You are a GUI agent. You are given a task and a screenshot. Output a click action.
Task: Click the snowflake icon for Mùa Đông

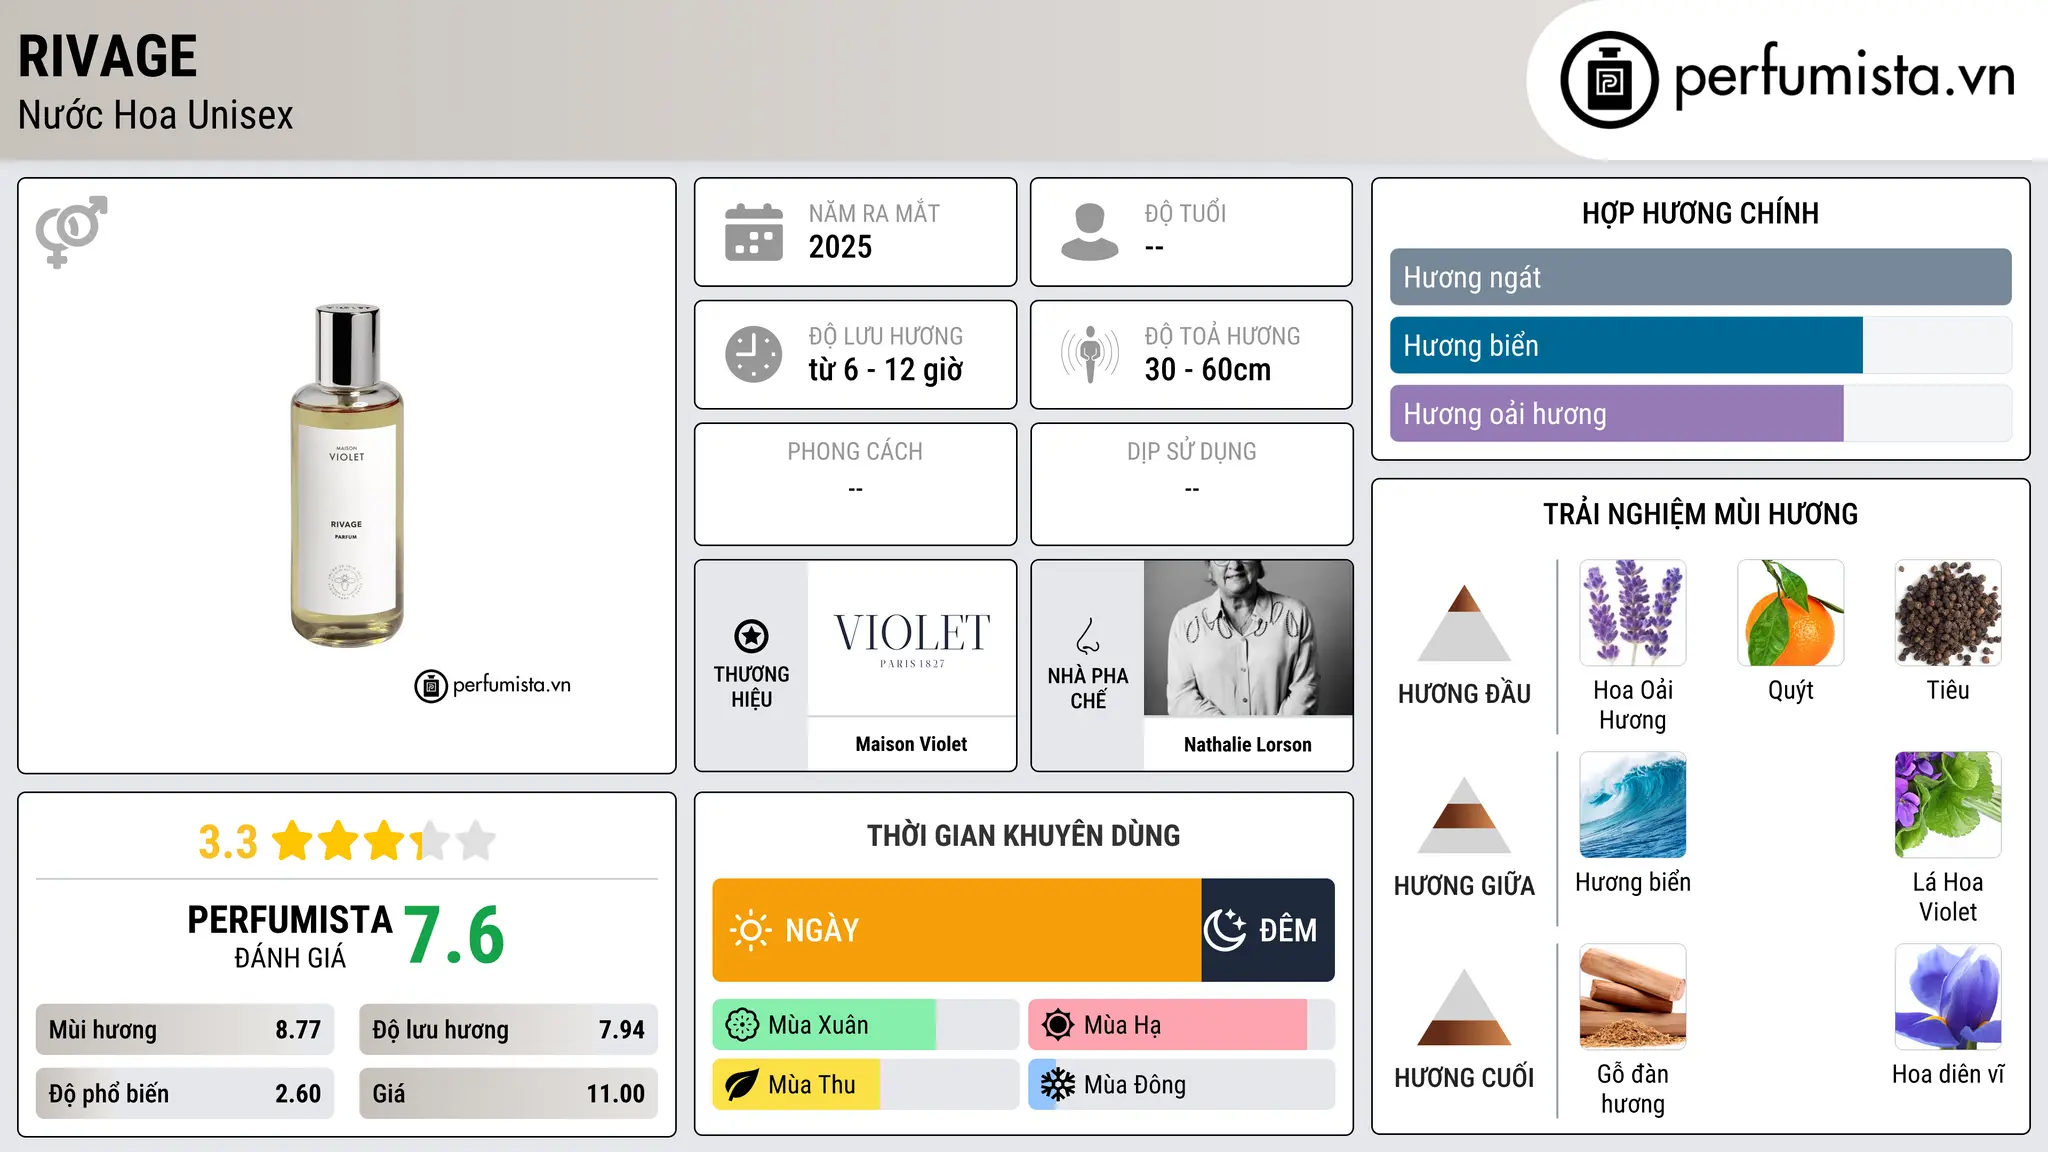1058,1085
